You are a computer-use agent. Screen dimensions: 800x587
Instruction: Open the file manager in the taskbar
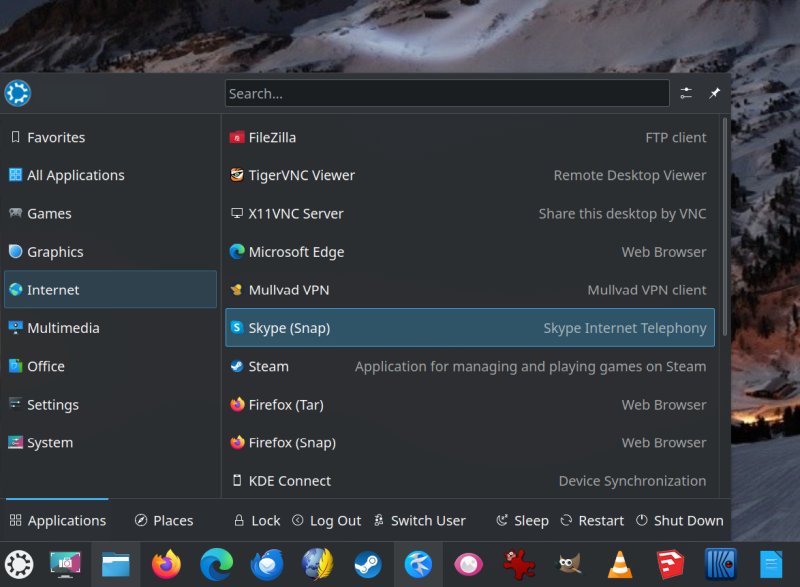[x=116, y=564]
